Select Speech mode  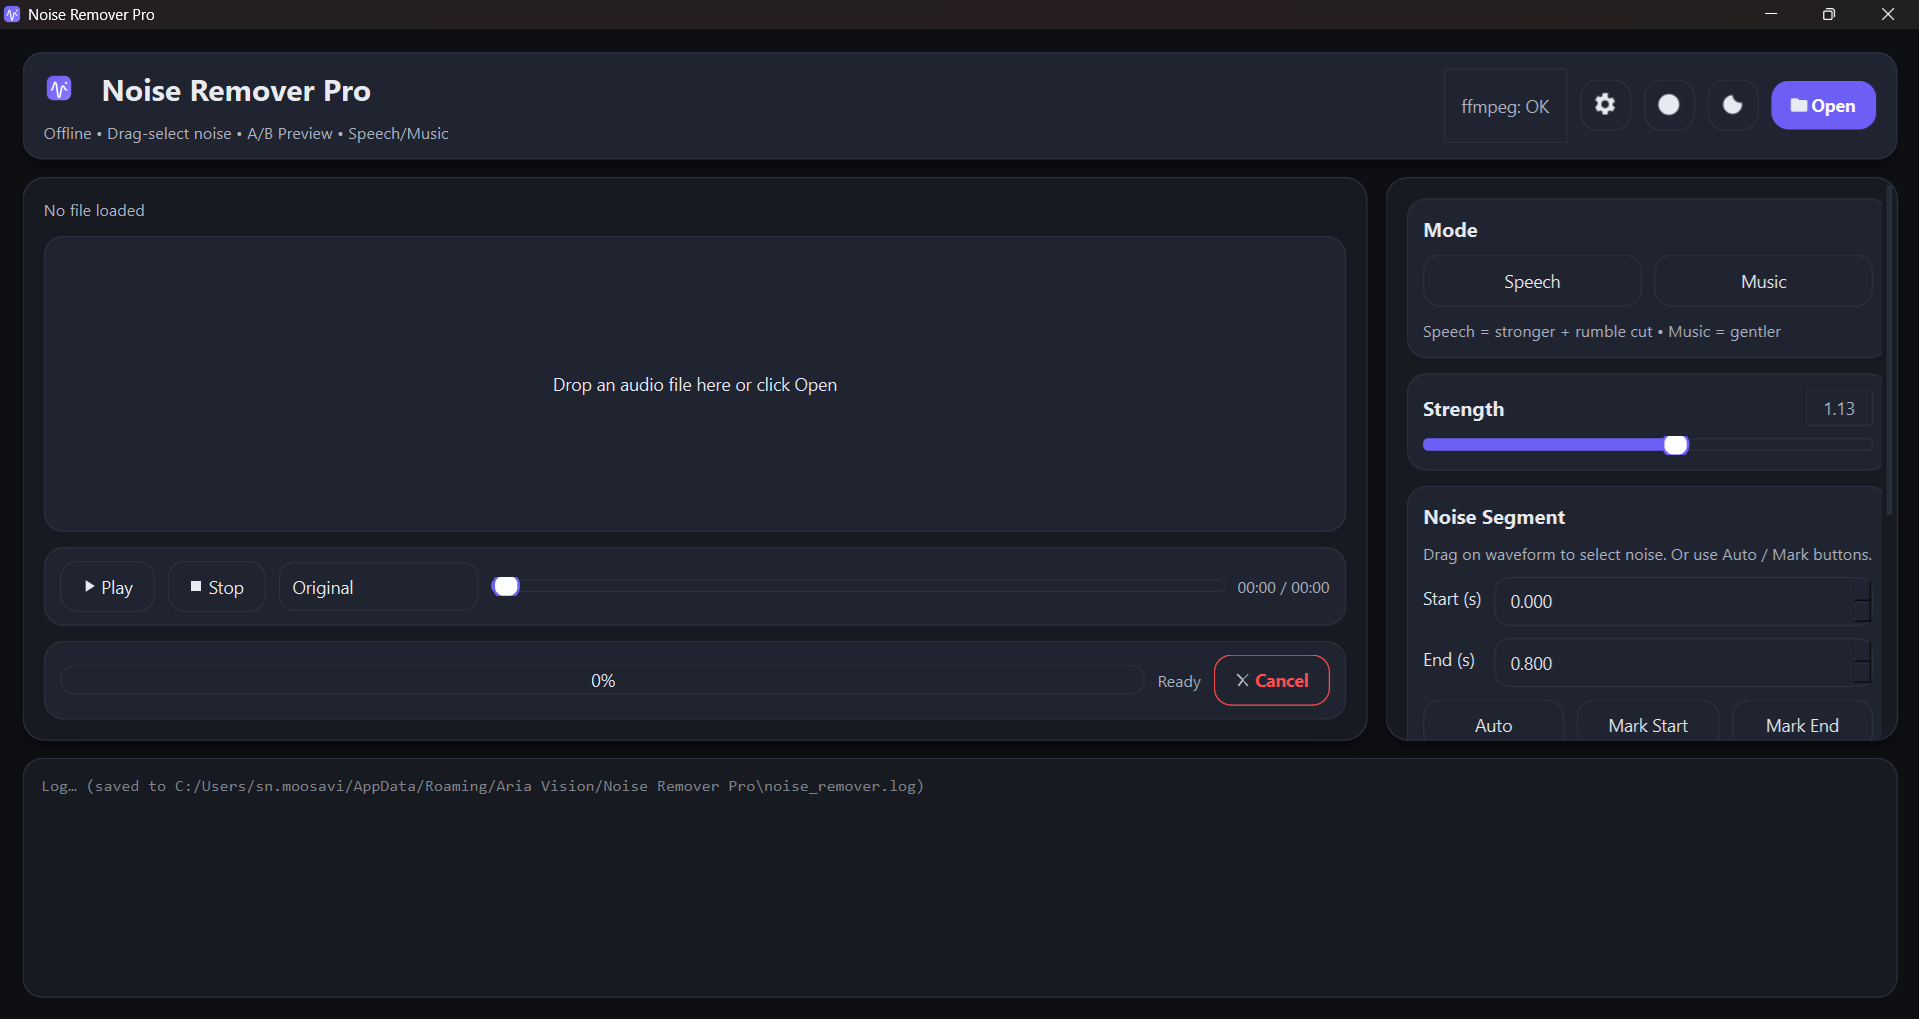(x=1531, y=281)
